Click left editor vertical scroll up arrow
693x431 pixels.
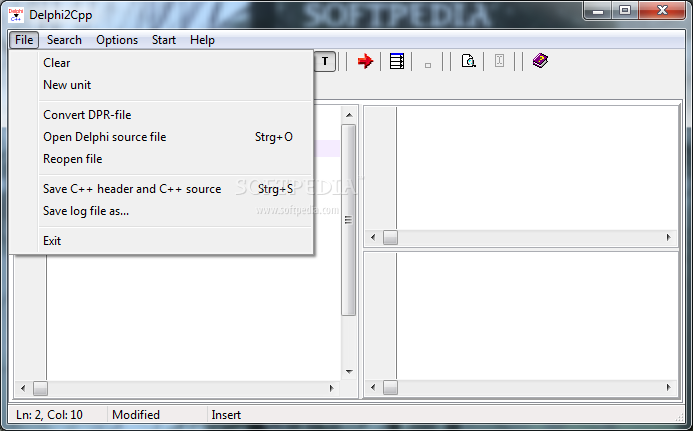coord(349,115)
